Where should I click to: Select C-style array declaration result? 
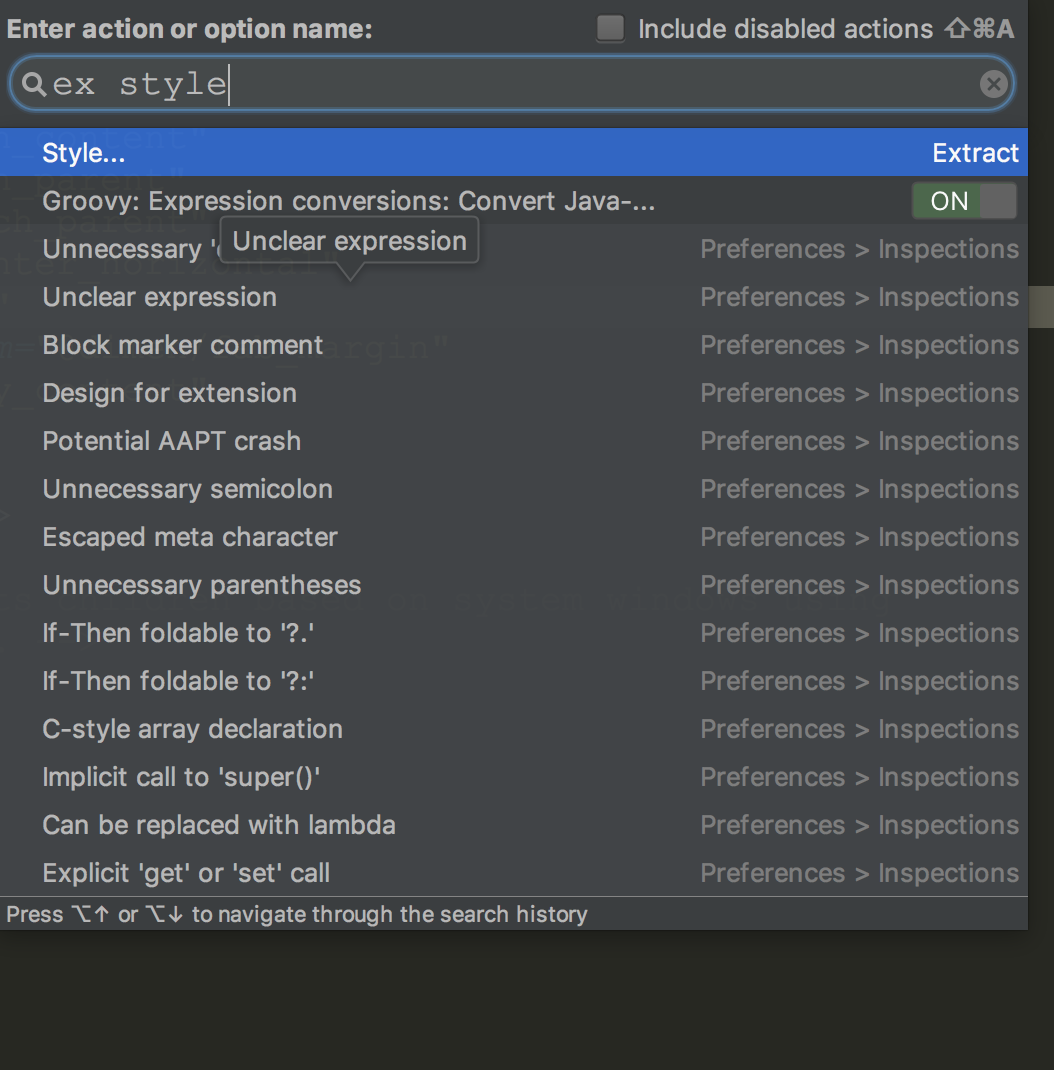(x=193, y=729)
